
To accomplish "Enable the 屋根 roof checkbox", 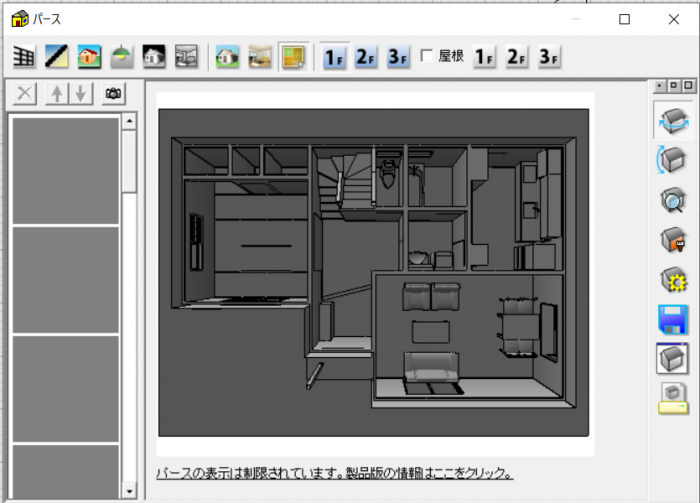I will point(427,56).
